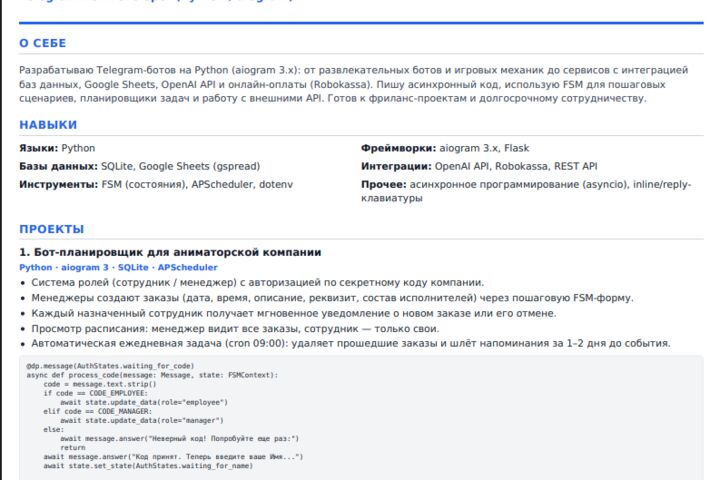Click code line 'async def process_code'
The image size is (720, 480).
152,375
